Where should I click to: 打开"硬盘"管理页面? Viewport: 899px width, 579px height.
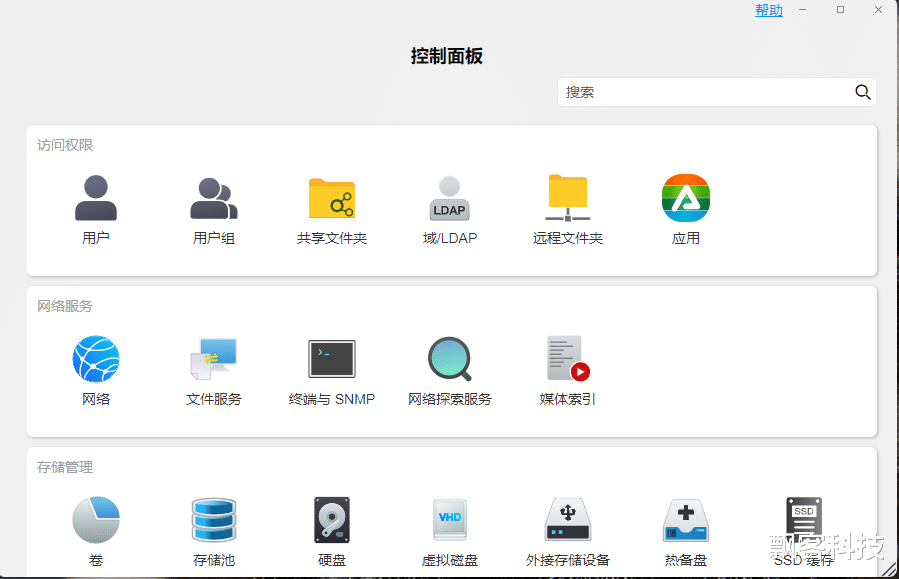coord(331,520)
